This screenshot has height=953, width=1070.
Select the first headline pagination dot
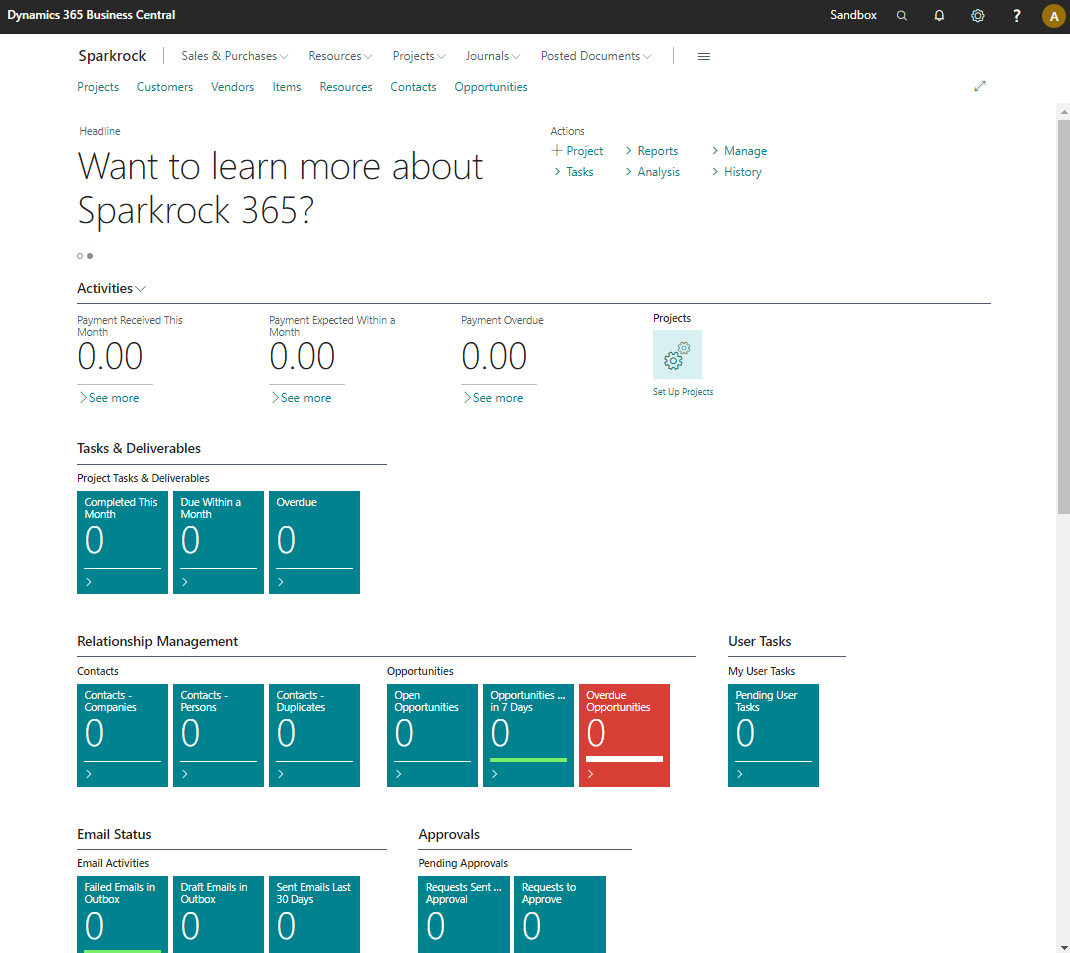click(x=80, y=256)
